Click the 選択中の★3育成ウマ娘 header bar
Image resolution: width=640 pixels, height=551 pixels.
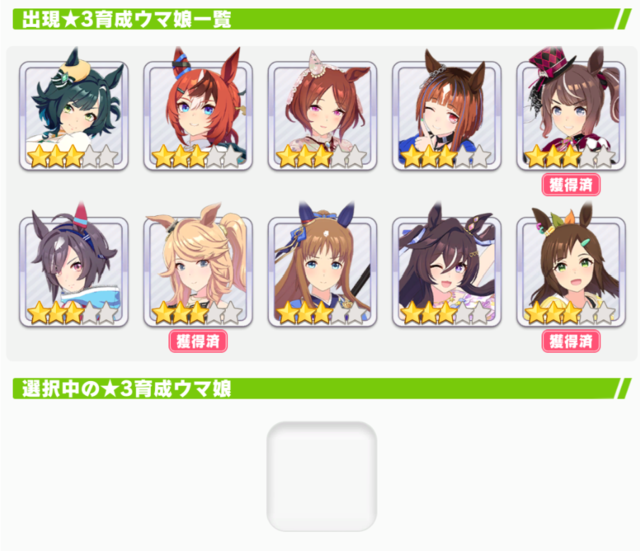pyautogui.click(x=322, y=389)
